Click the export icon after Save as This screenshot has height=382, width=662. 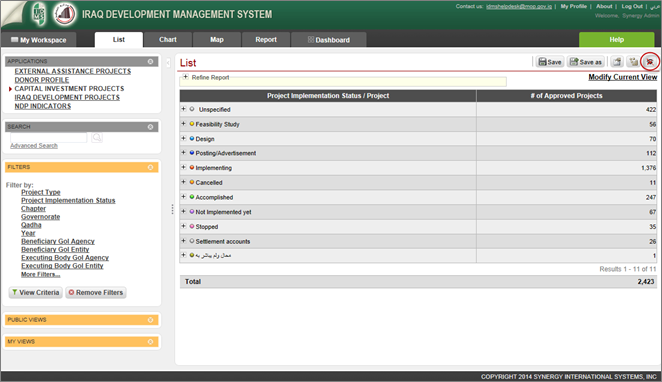(x=617, y=62)
